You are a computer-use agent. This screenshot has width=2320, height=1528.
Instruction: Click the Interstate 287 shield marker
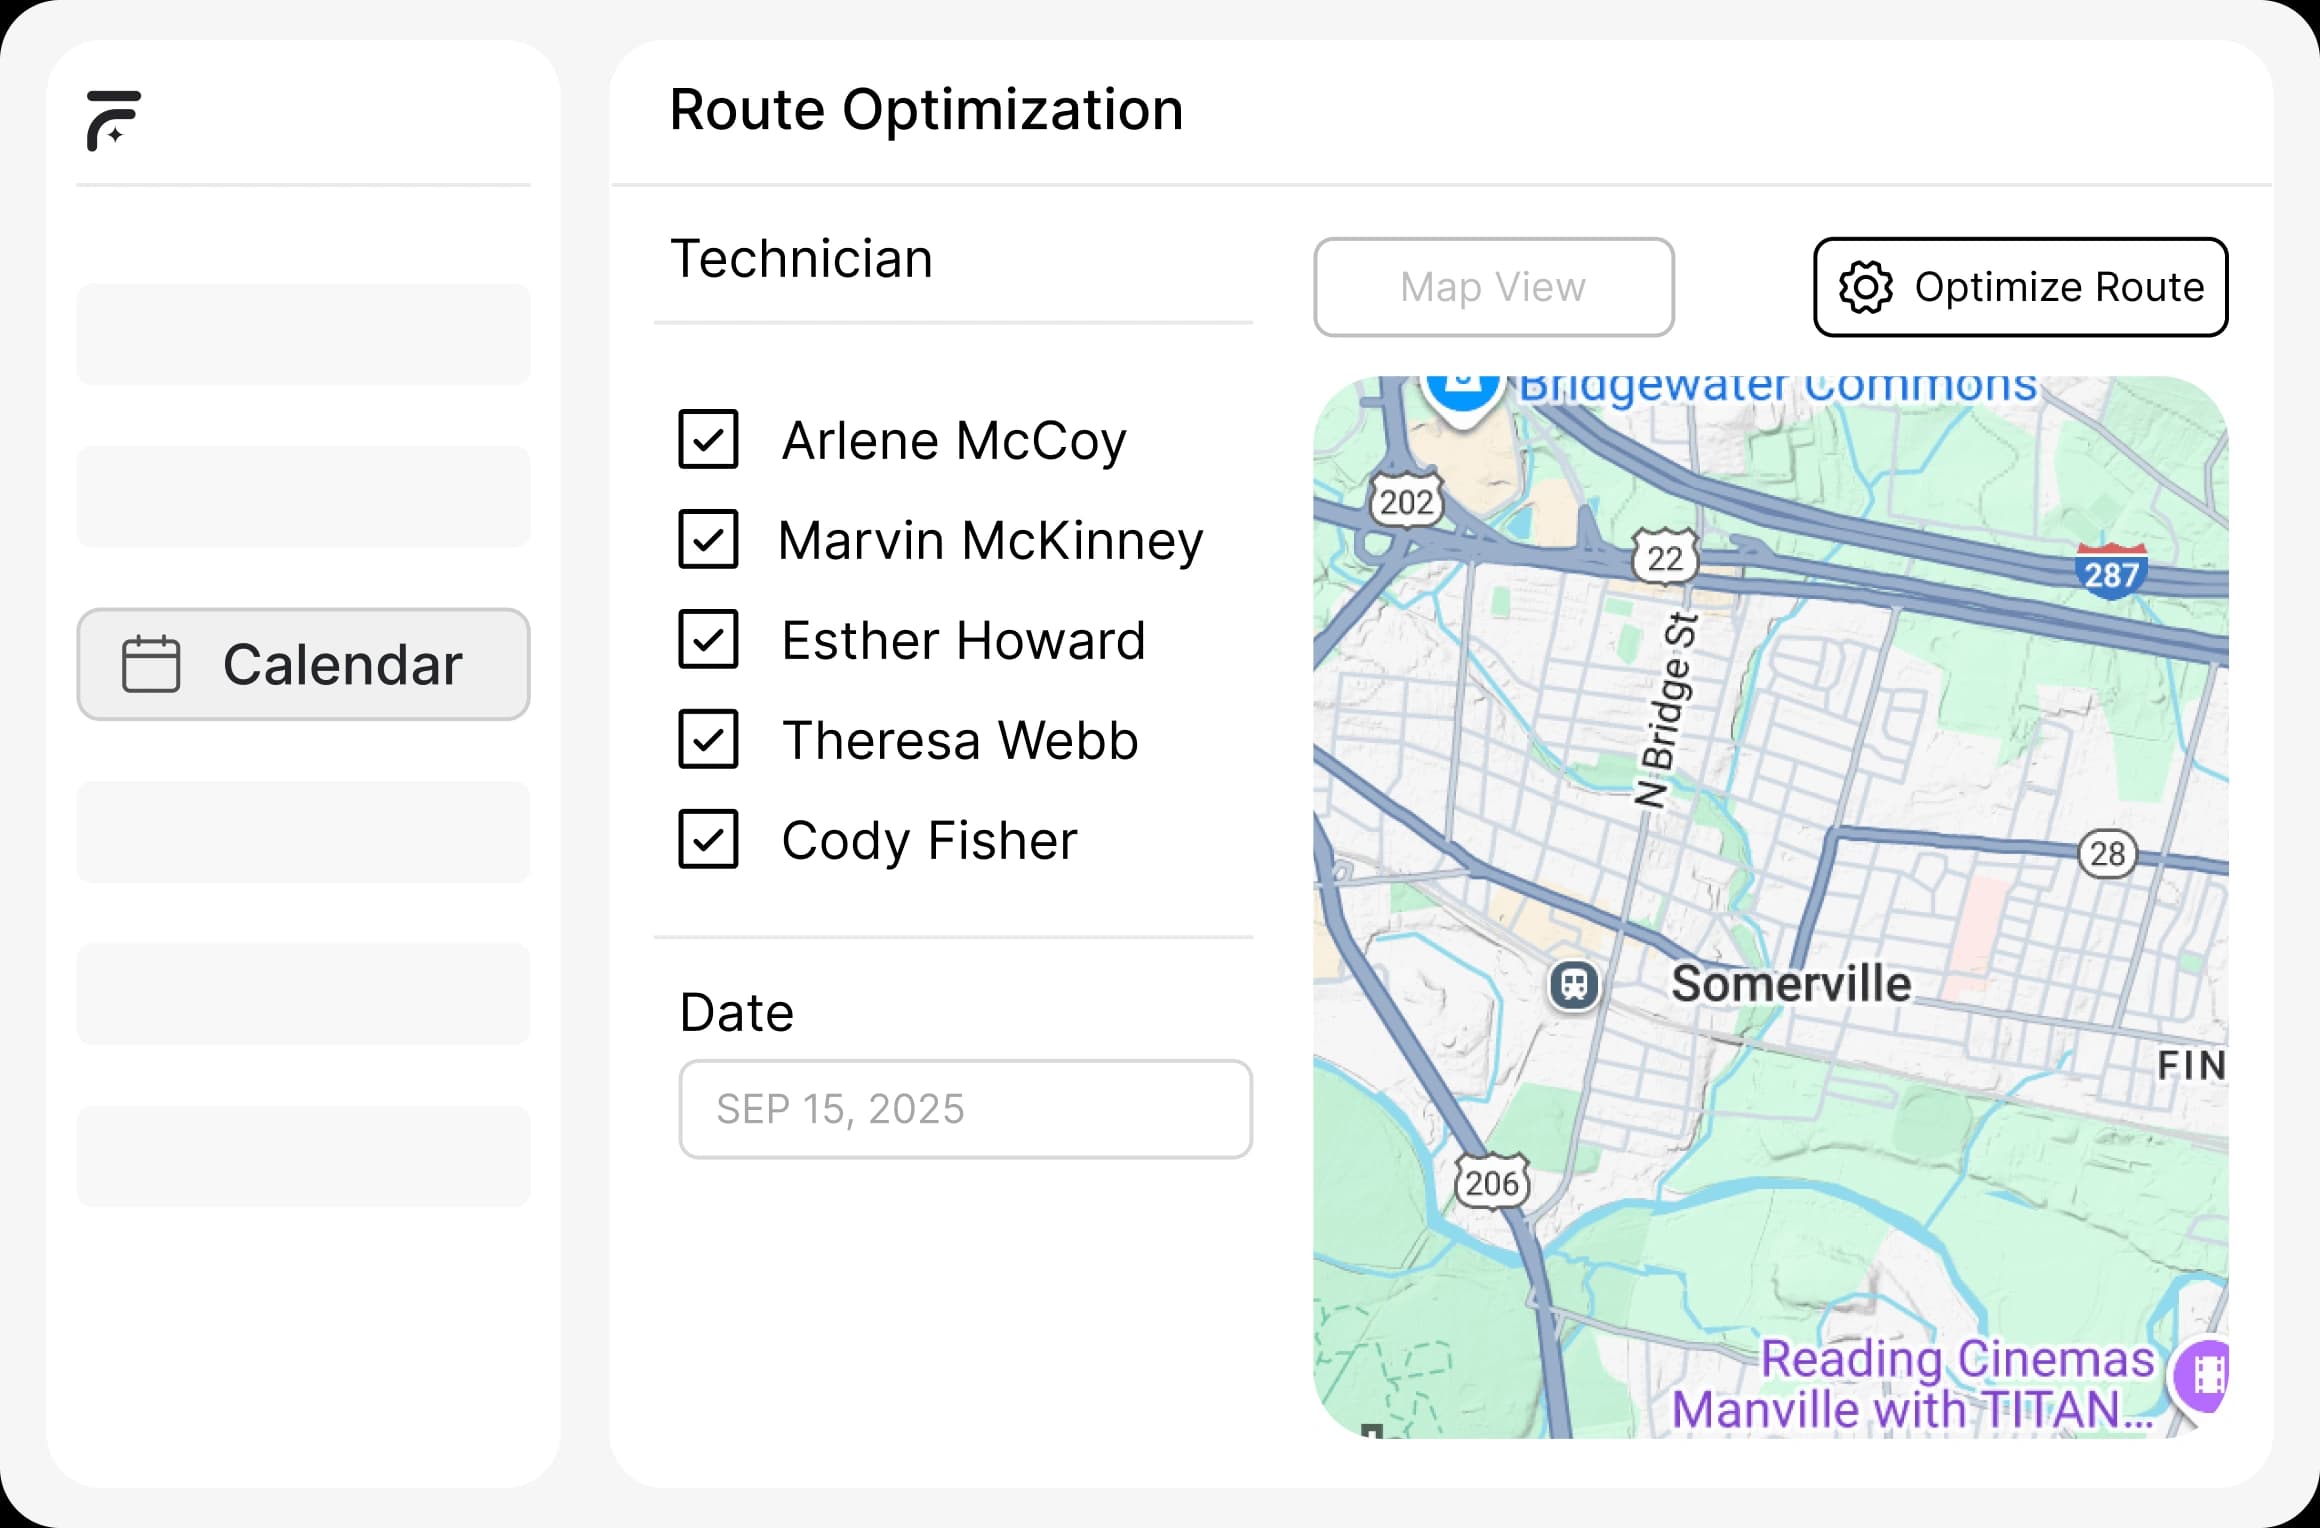coord(2111,573)
